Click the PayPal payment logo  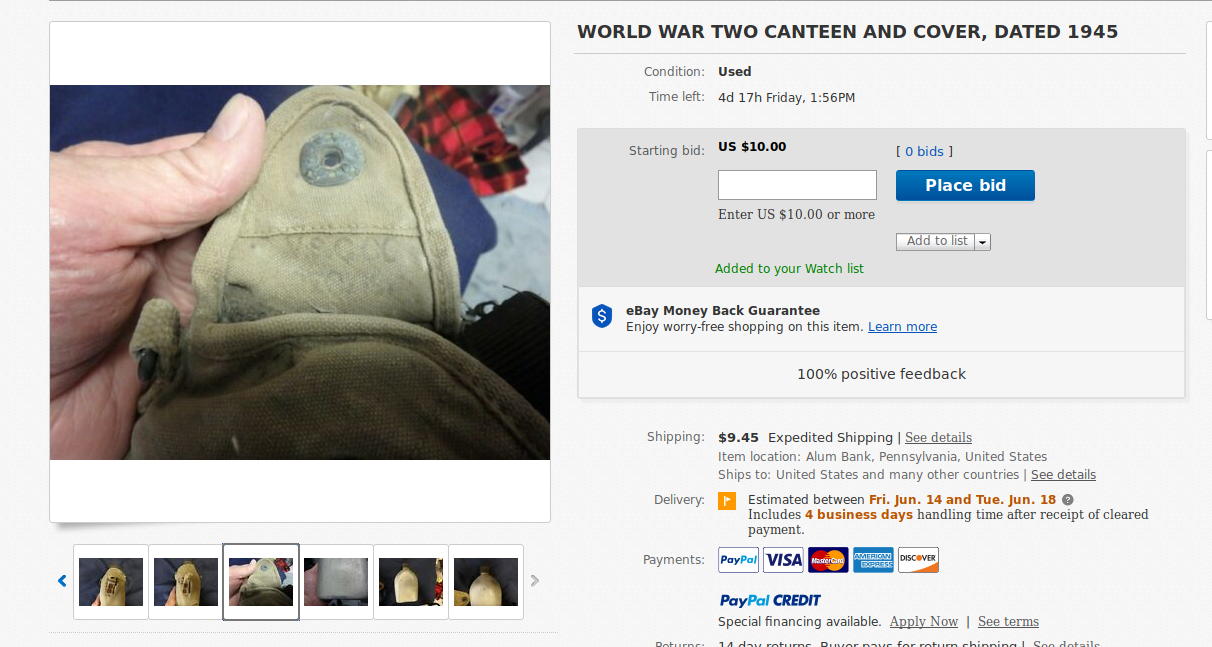pos(738,560)
